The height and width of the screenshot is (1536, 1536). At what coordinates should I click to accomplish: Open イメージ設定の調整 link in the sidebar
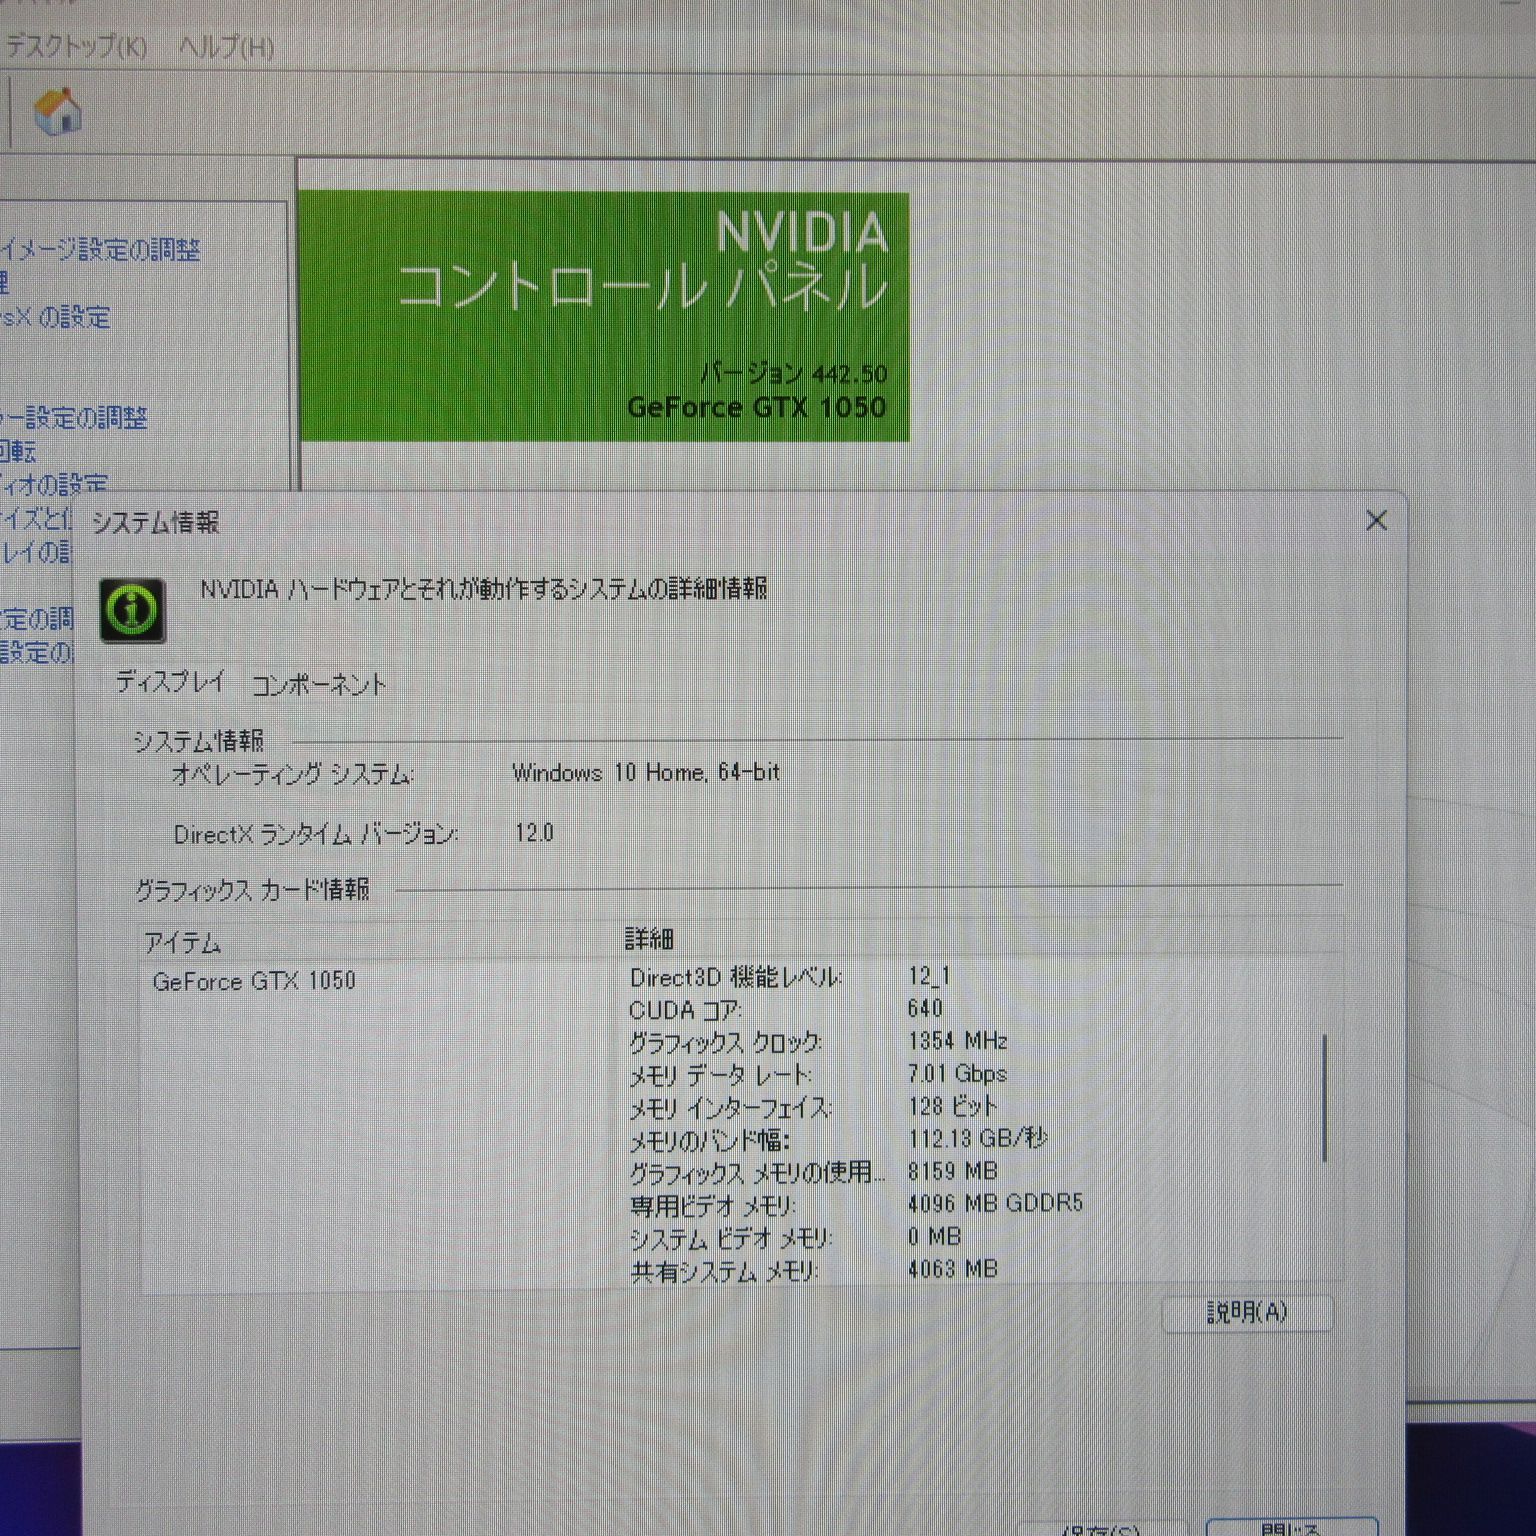100,249
